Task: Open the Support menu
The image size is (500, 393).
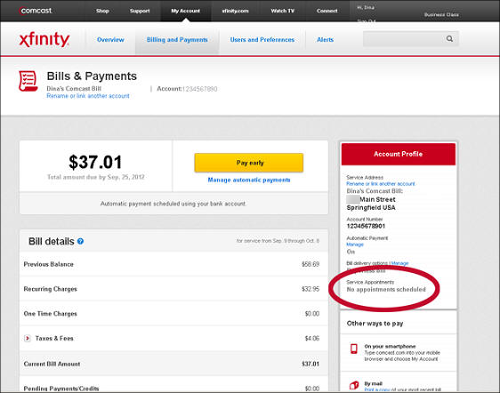Action: 140,11
